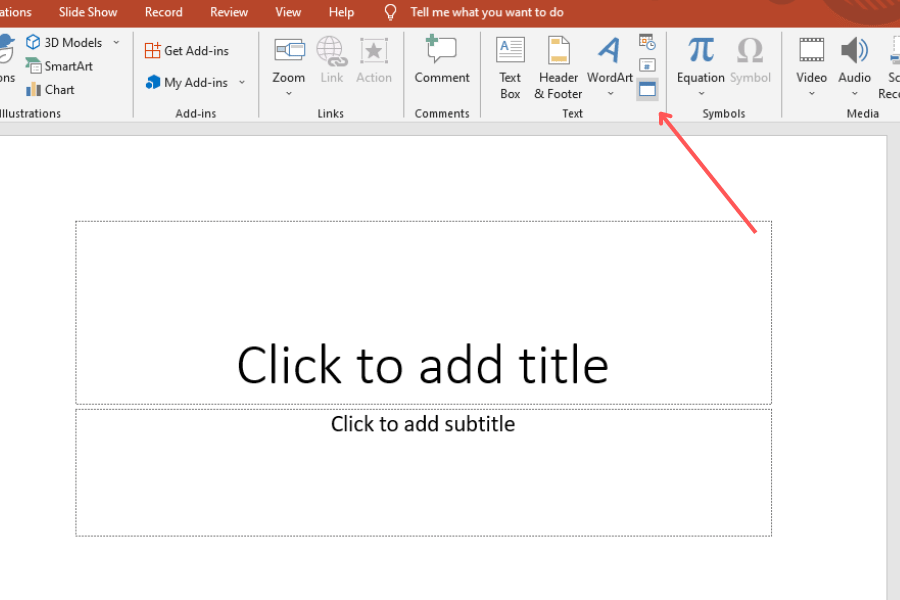Screen dimensions: 900x600
Task: Open the Equation dropdown menu
Action: (x=700, y=94)
